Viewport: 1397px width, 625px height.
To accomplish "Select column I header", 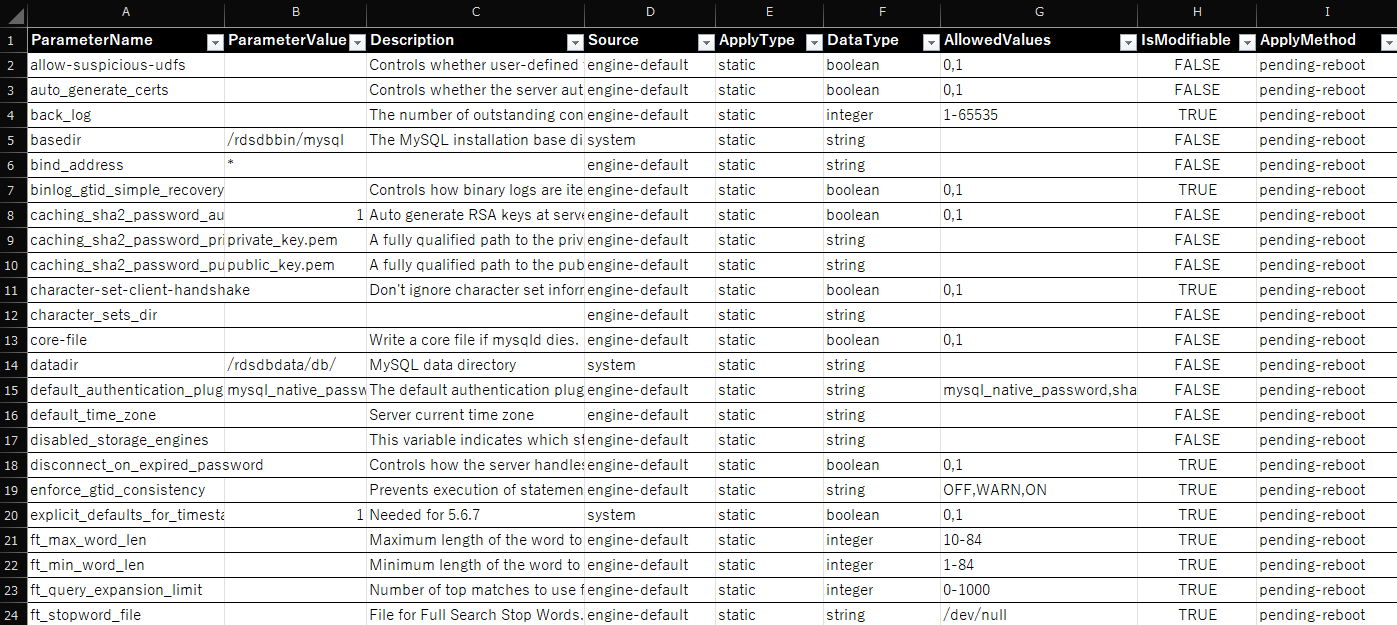I will [x=1327, y=12].
